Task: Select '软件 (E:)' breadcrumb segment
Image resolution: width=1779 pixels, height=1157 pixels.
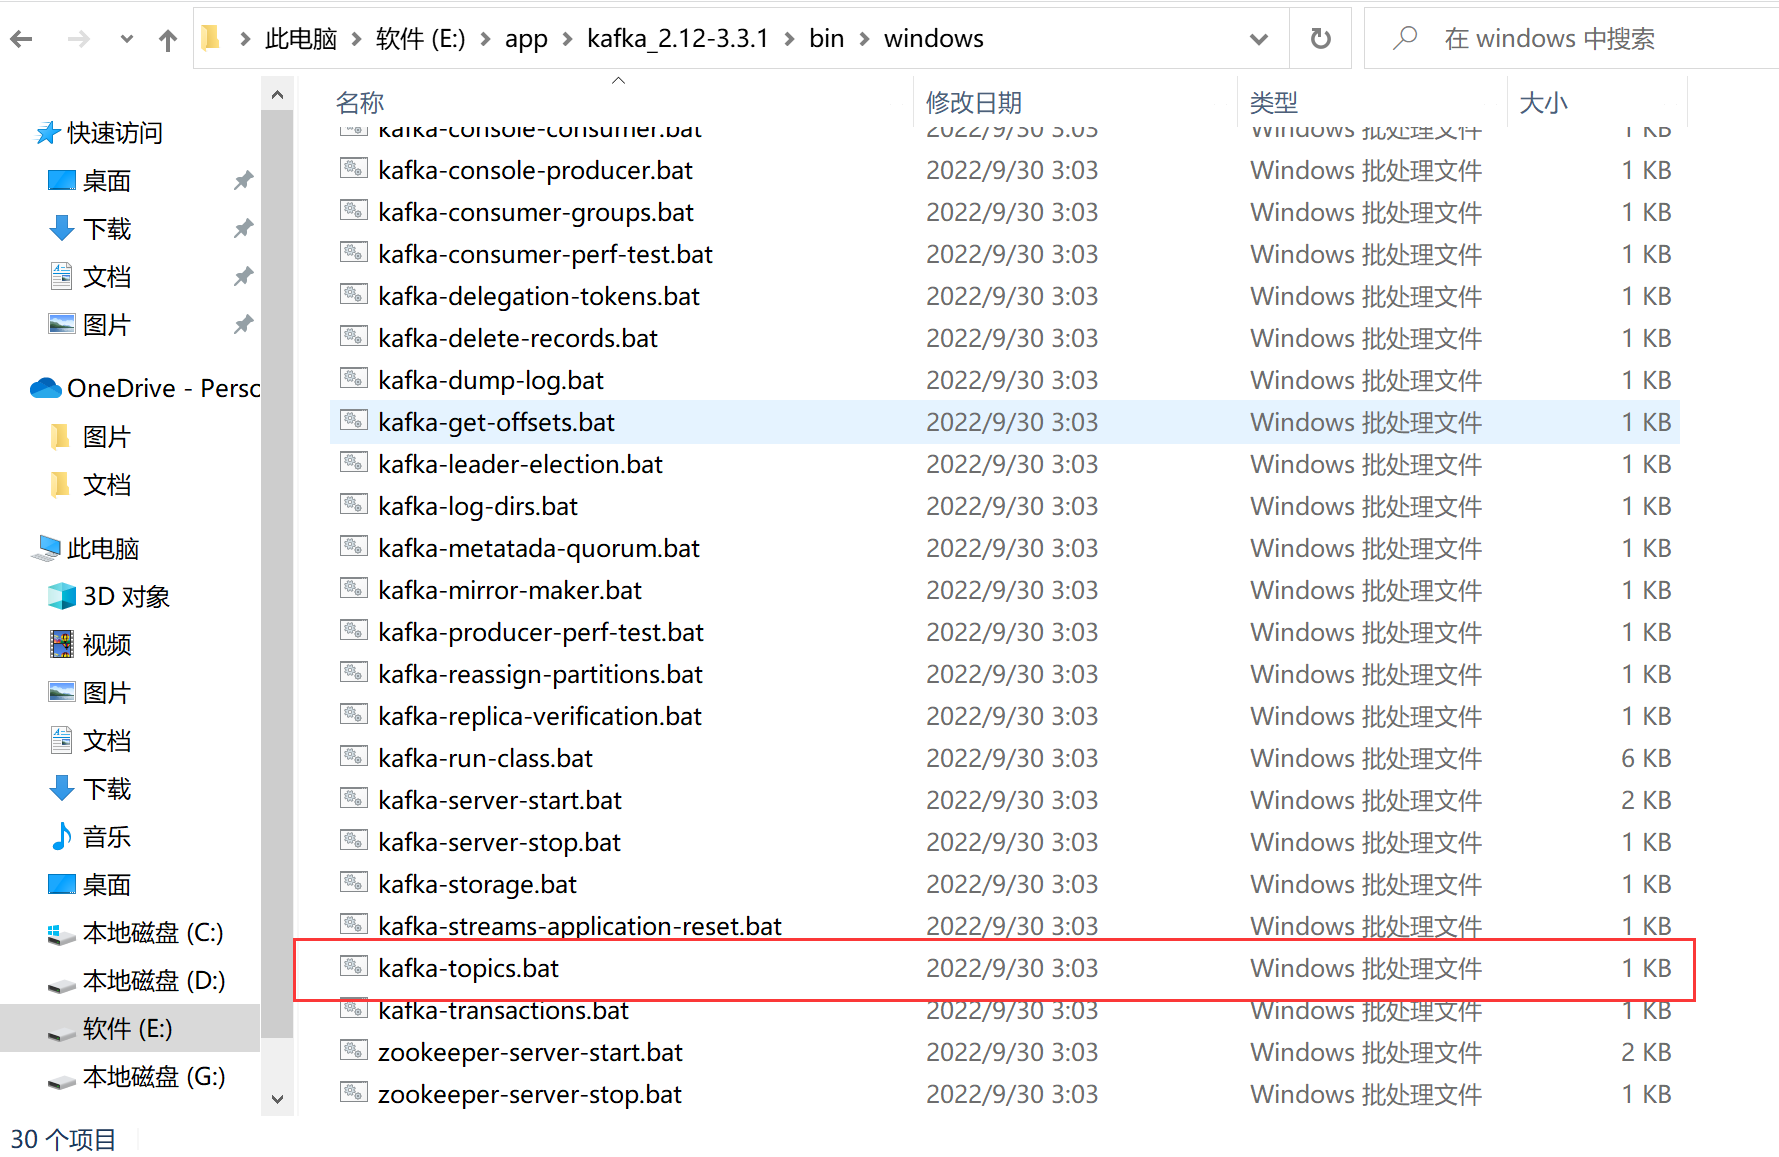Action: click(420, 39)
